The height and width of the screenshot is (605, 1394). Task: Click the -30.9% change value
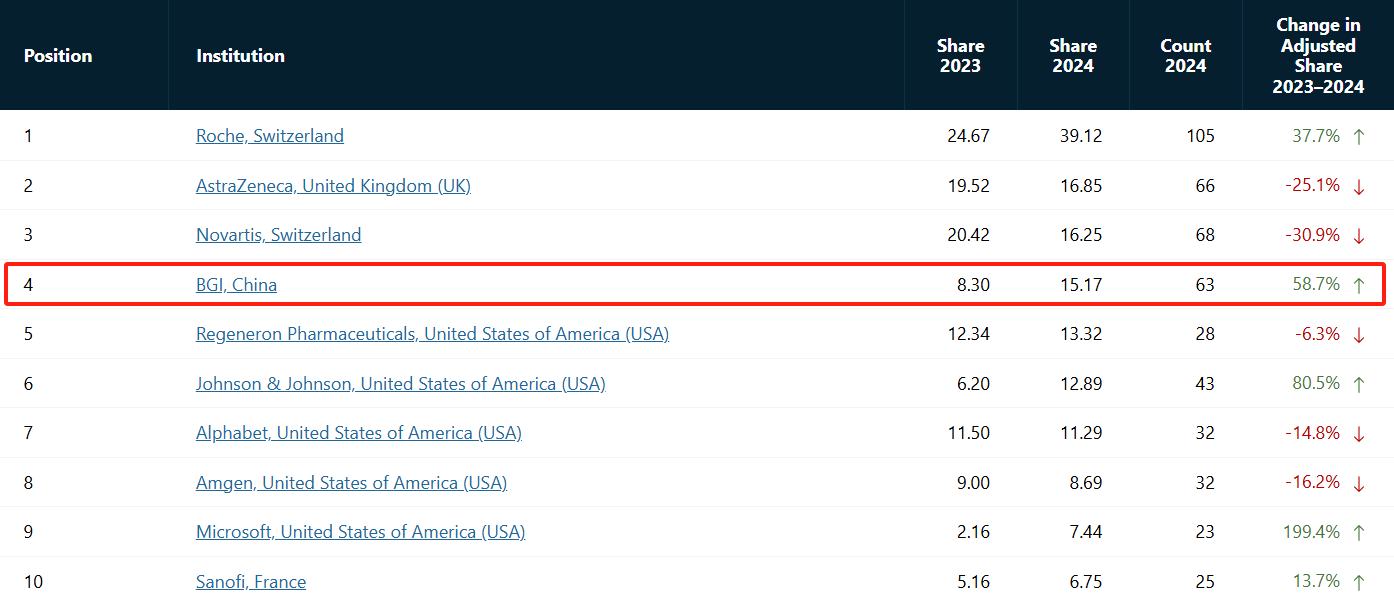click(1312, 235)
